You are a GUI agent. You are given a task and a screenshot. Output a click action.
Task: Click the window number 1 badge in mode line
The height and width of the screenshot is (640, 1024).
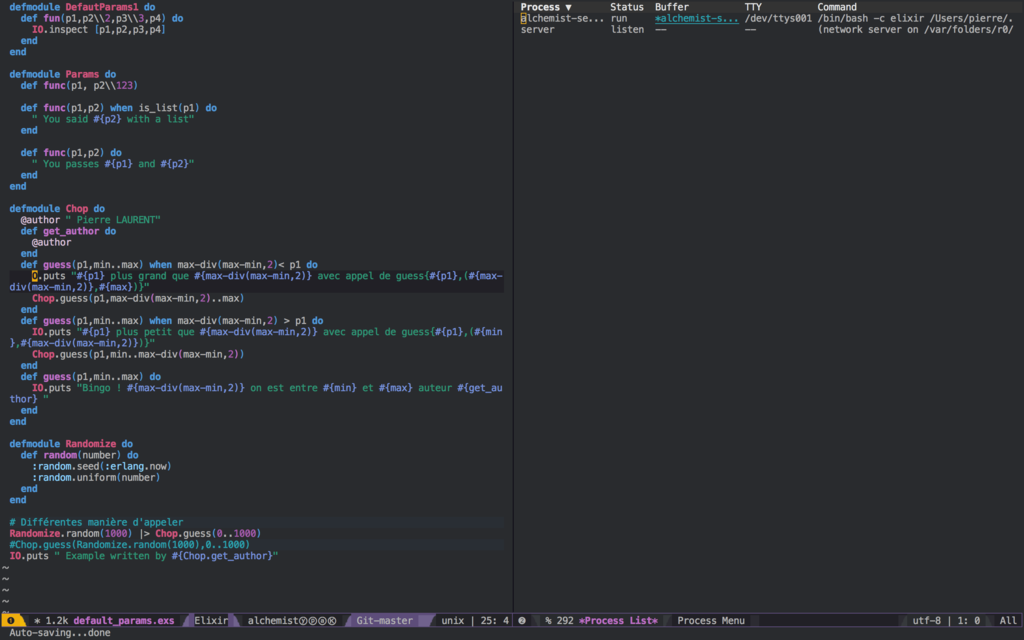[x=10, y=620]
